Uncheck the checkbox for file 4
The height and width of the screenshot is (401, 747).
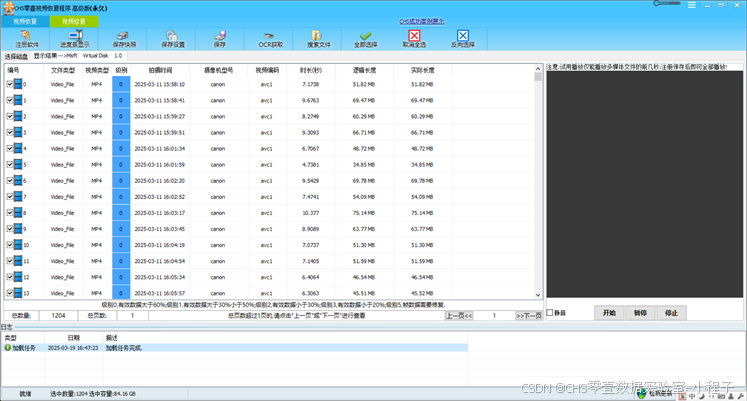(x=10, y=149)
